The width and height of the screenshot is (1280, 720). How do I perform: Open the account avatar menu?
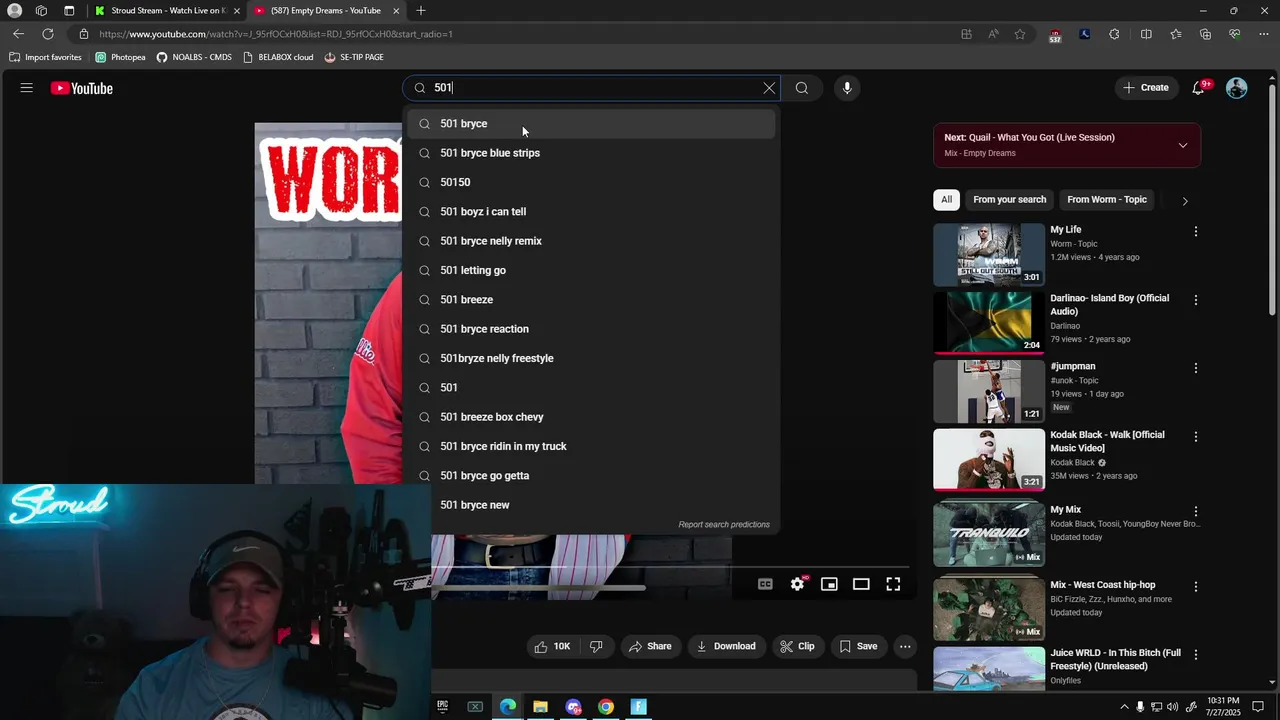point(1237,88)
